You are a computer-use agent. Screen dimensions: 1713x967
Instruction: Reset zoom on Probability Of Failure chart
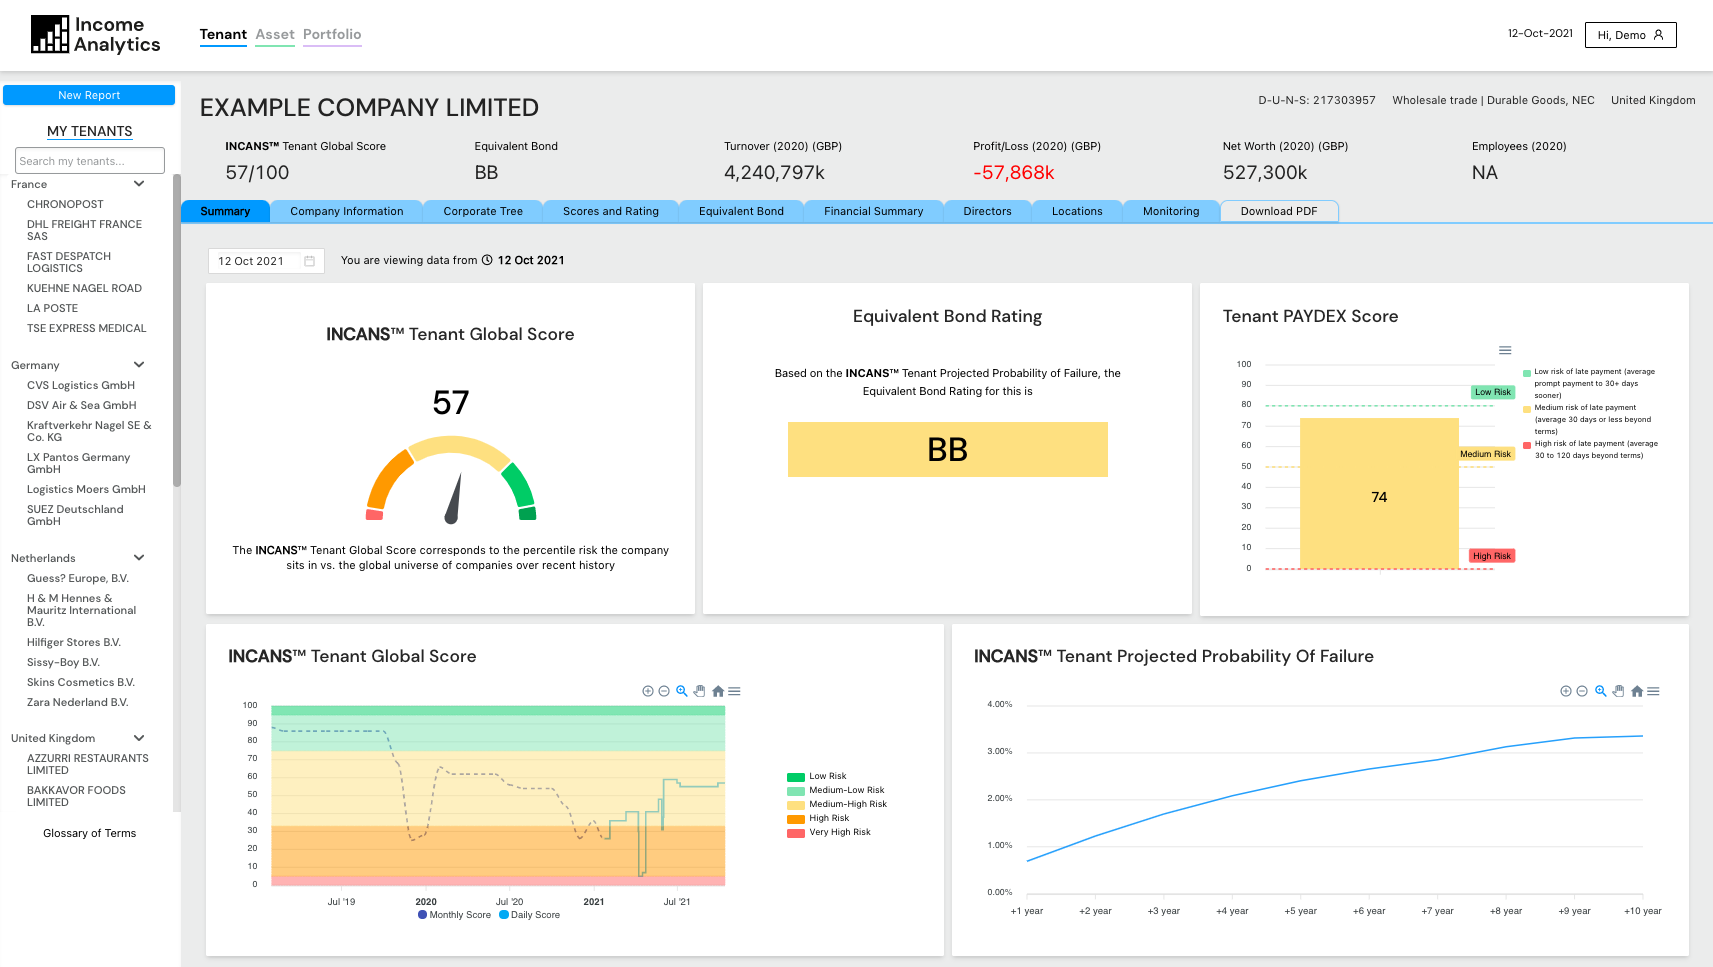pyautogui.click(x=1637, y=691)
